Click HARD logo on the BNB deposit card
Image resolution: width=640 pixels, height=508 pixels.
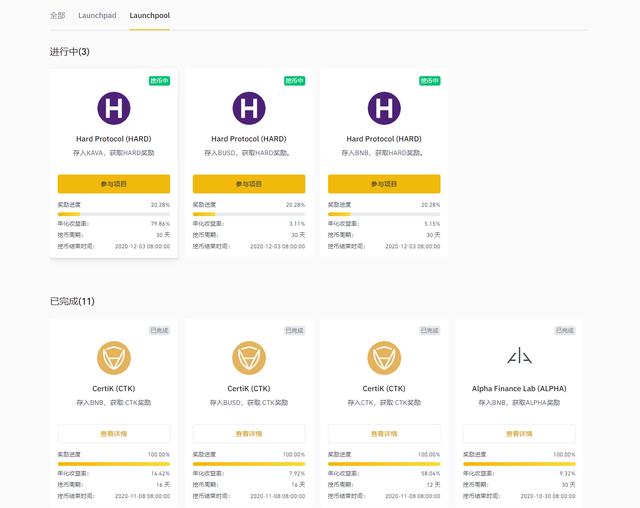(384, 108)
